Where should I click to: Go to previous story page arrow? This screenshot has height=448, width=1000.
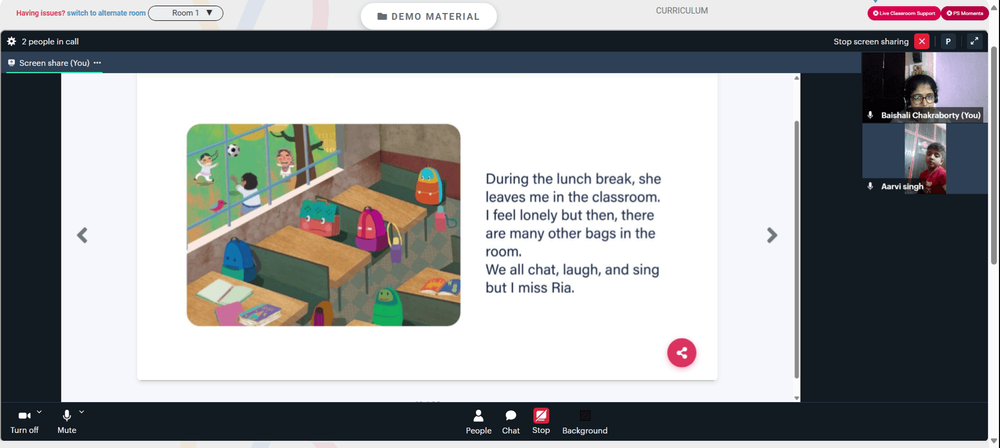(x=82, y=235)
